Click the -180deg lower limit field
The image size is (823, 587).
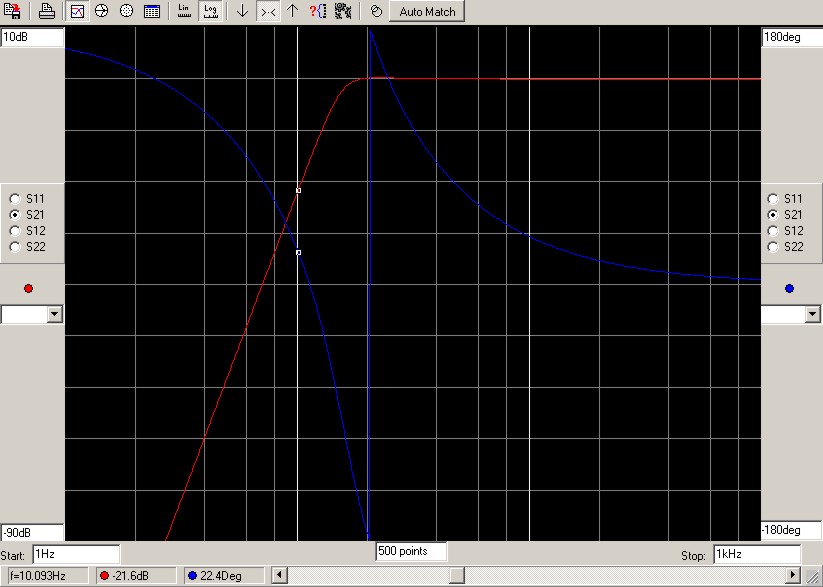pos(792,530)
